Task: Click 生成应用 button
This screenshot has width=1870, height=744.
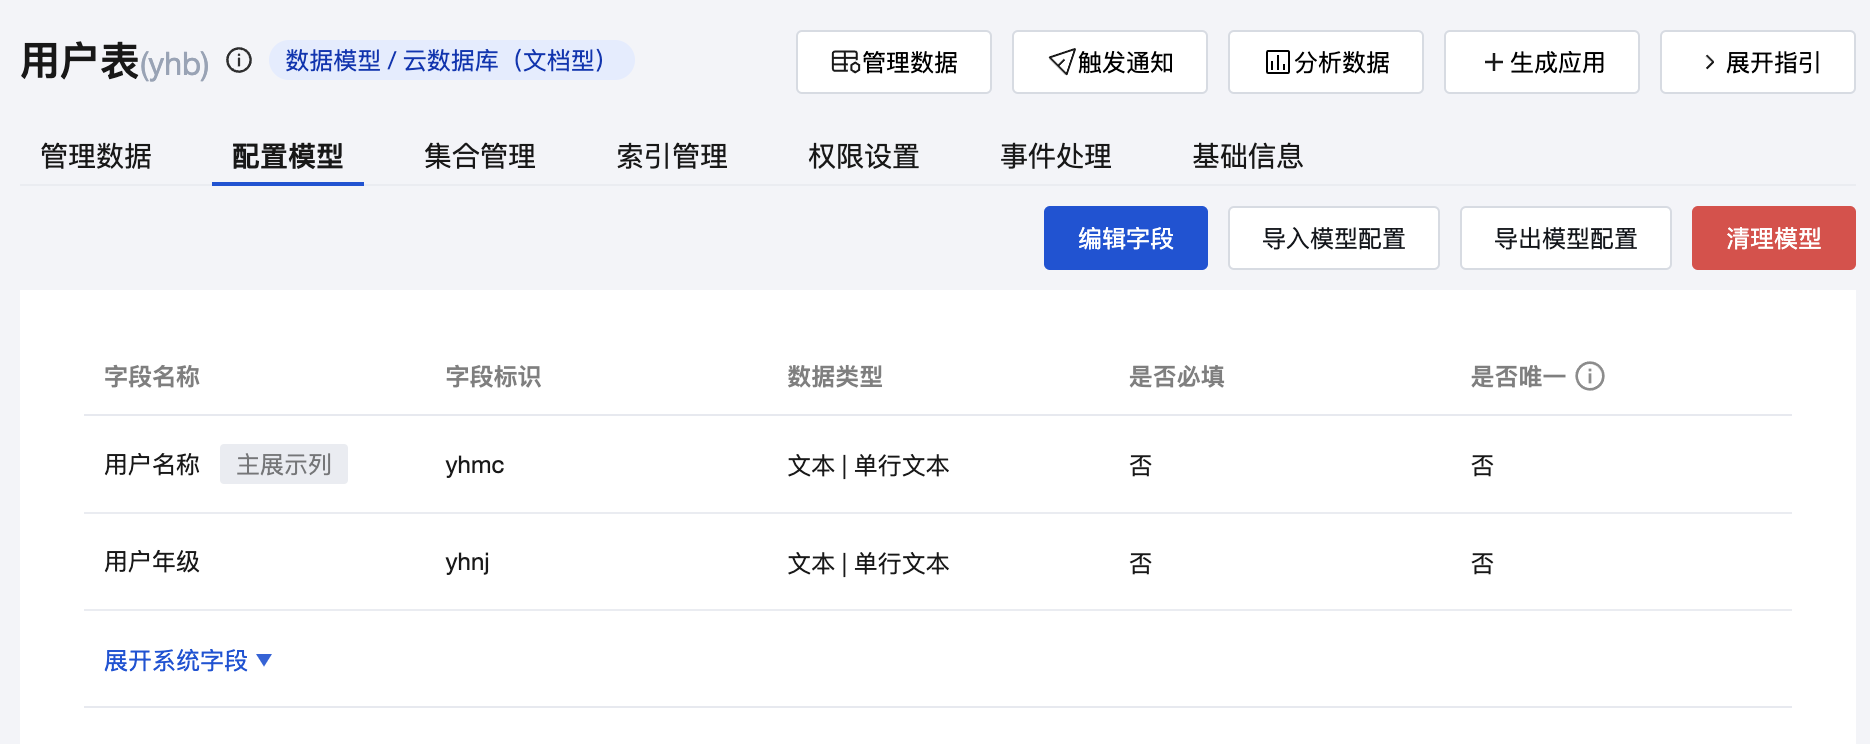Action: click(1542, 62)
